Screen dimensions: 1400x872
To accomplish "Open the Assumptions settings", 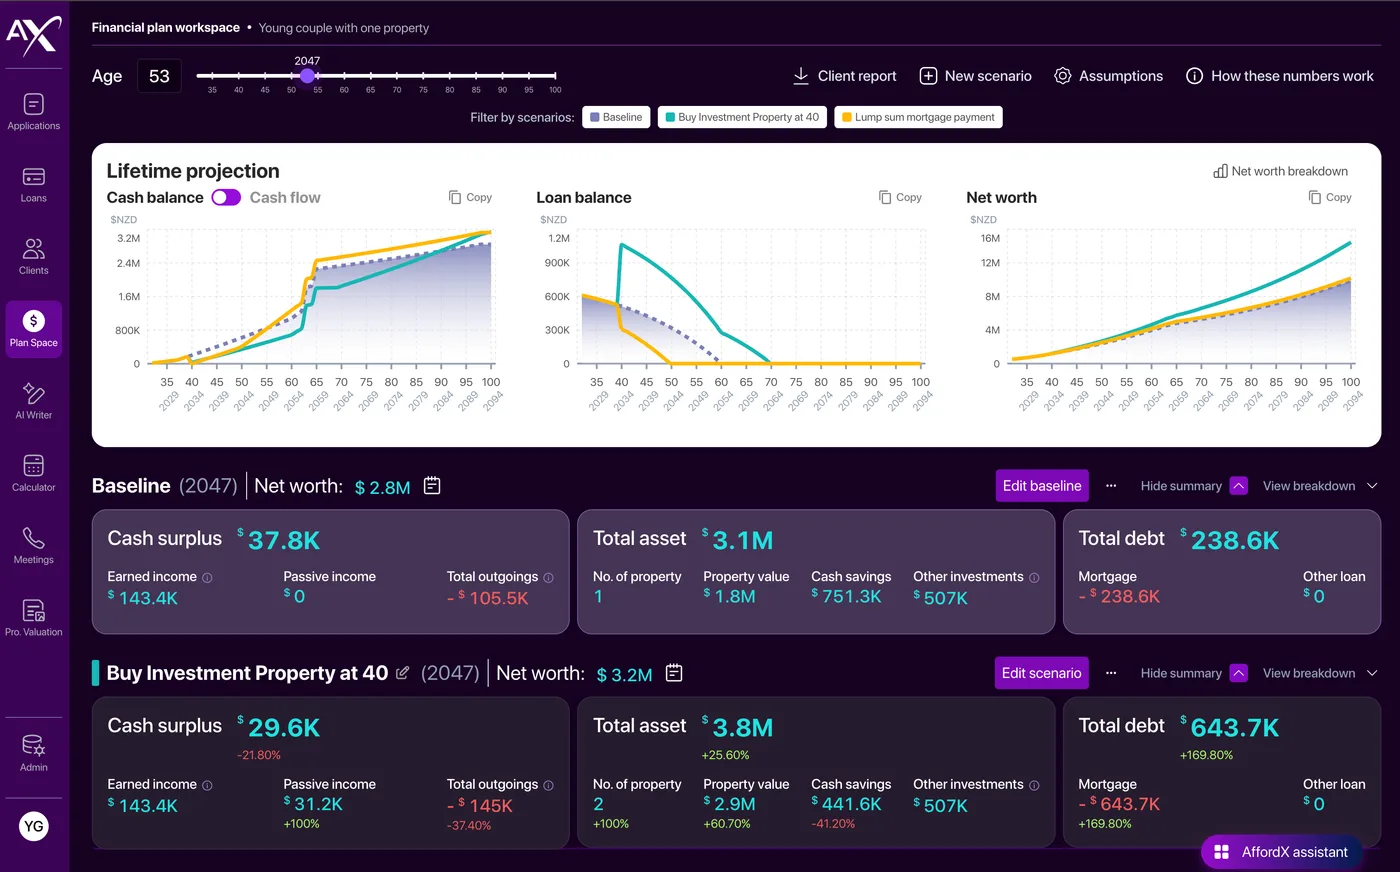I will (1109, 76).
